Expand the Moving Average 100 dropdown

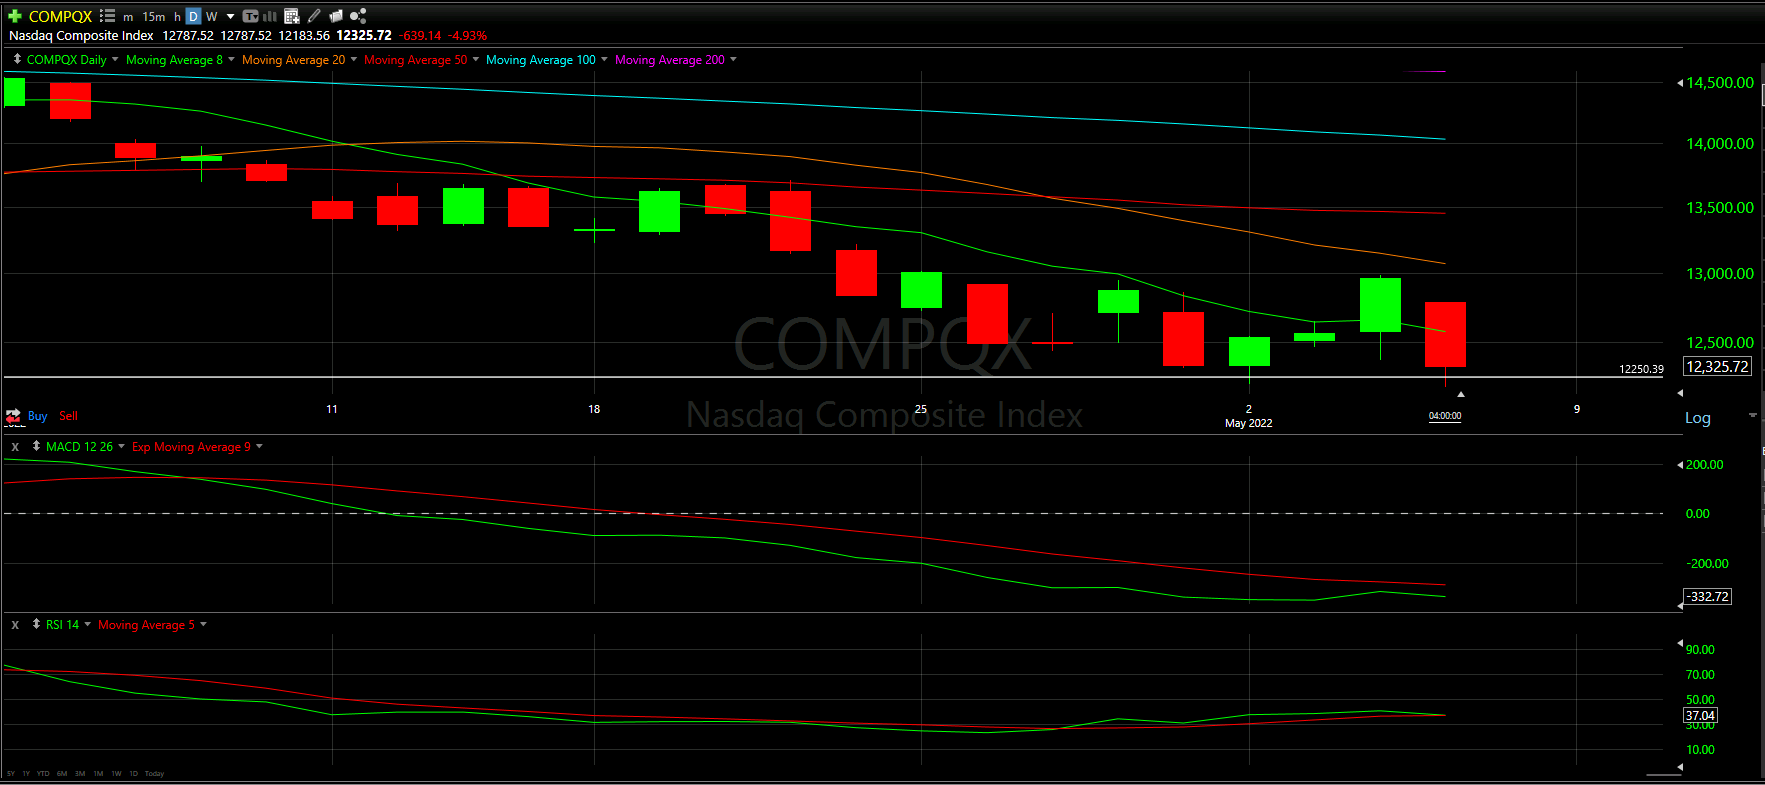(x=604, y=59)
